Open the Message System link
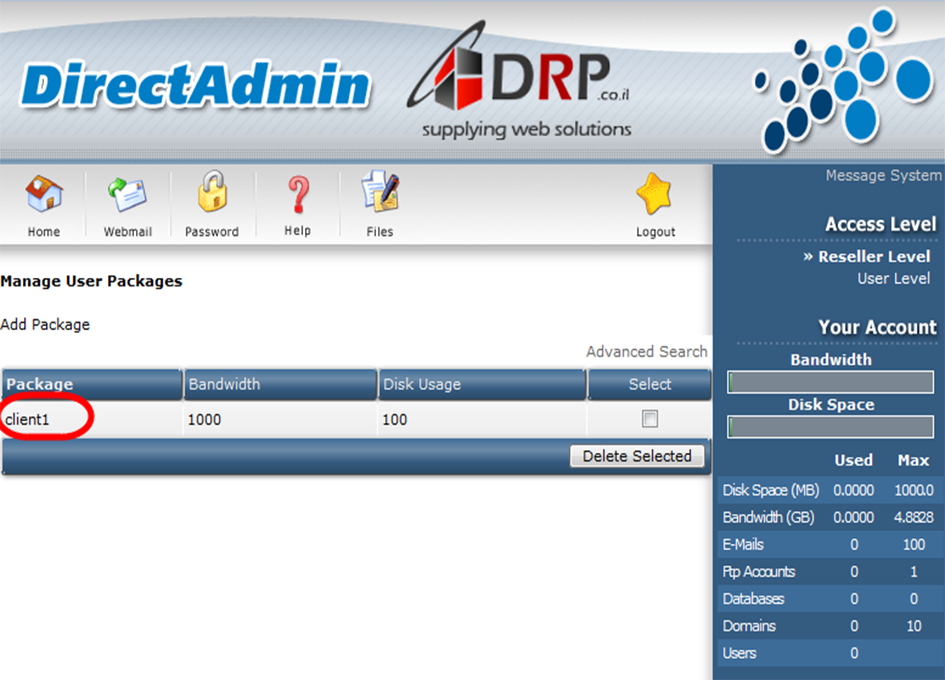 point(882,176)
